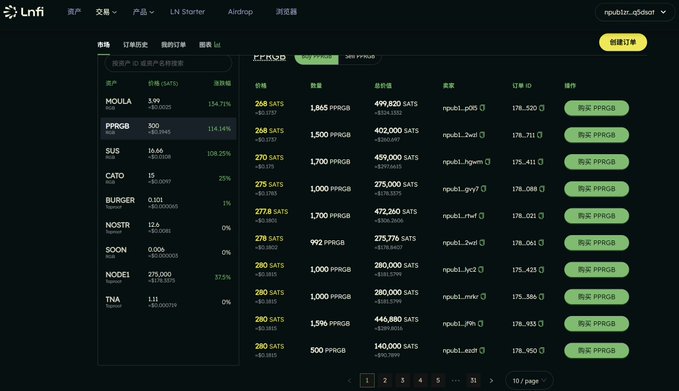The image size is (679, 391).
Task: Go to page 4
Action: click(x=420, y=381)
